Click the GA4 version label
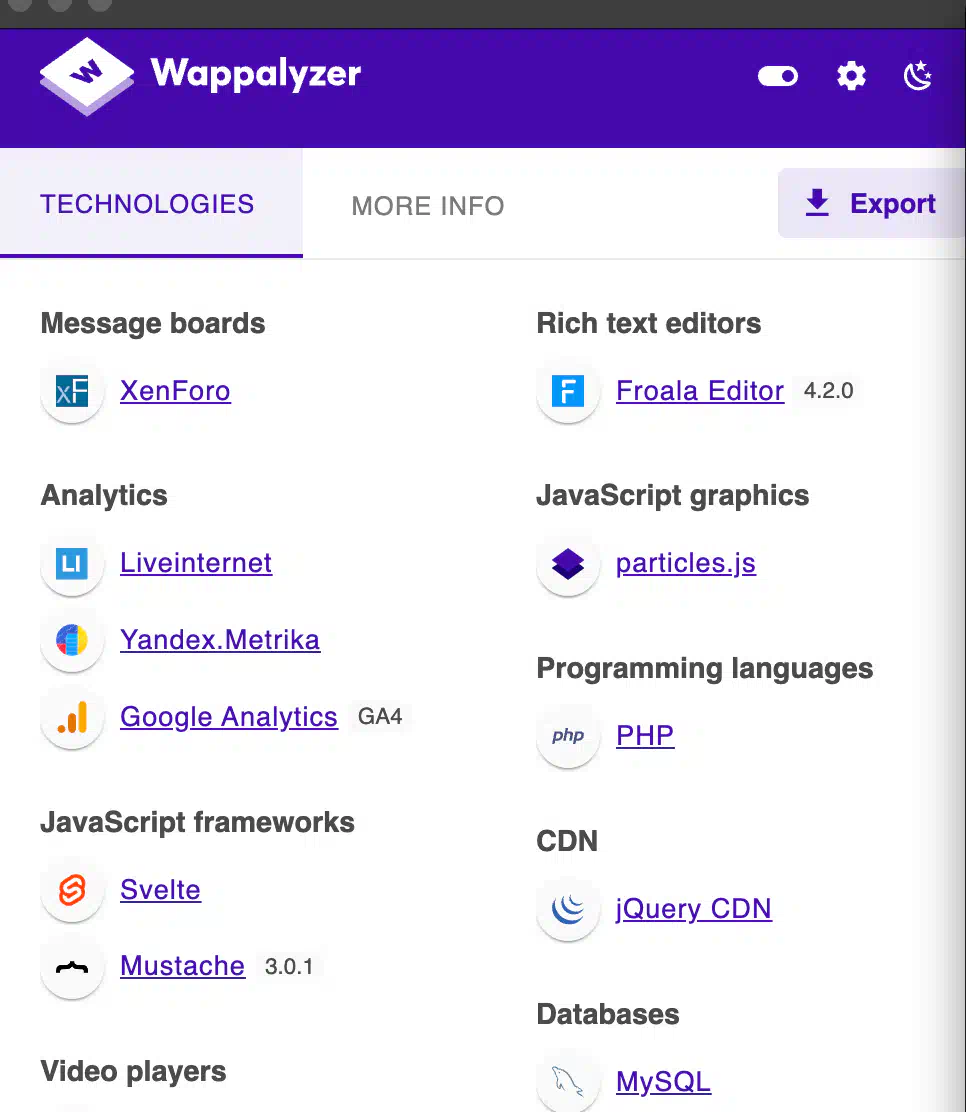 coord(380,717)
